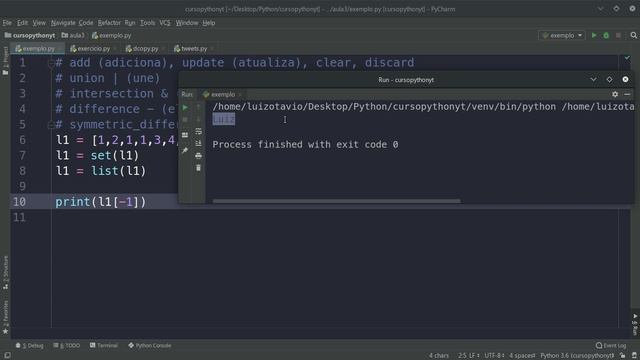Toggle the read-only lock icon in status bar
Screen dimensions: 640x360
622,356
